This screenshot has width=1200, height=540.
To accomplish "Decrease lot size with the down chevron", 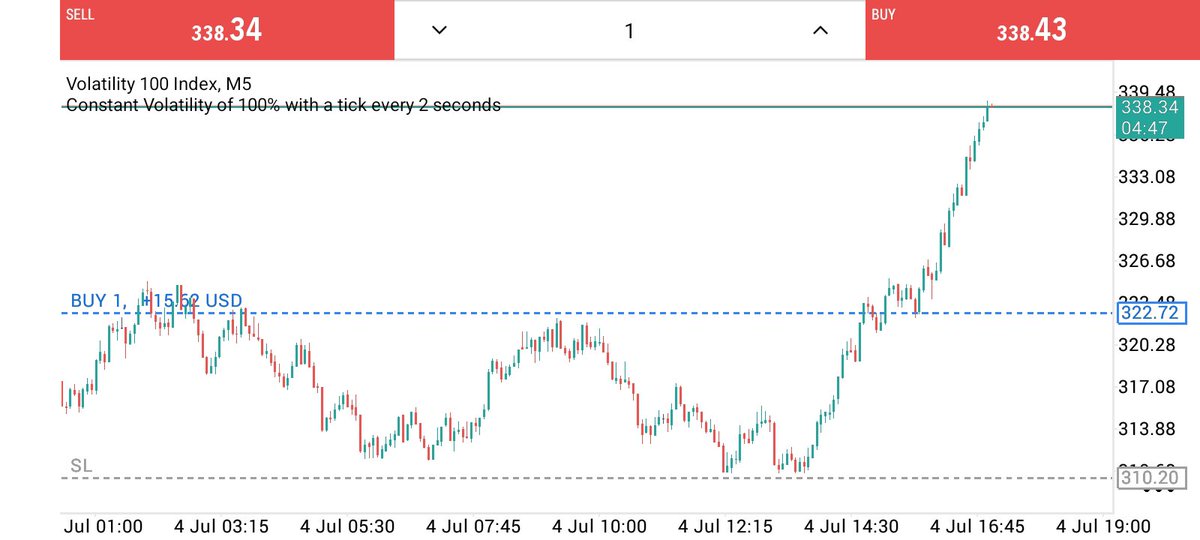I will pos(438,30).
